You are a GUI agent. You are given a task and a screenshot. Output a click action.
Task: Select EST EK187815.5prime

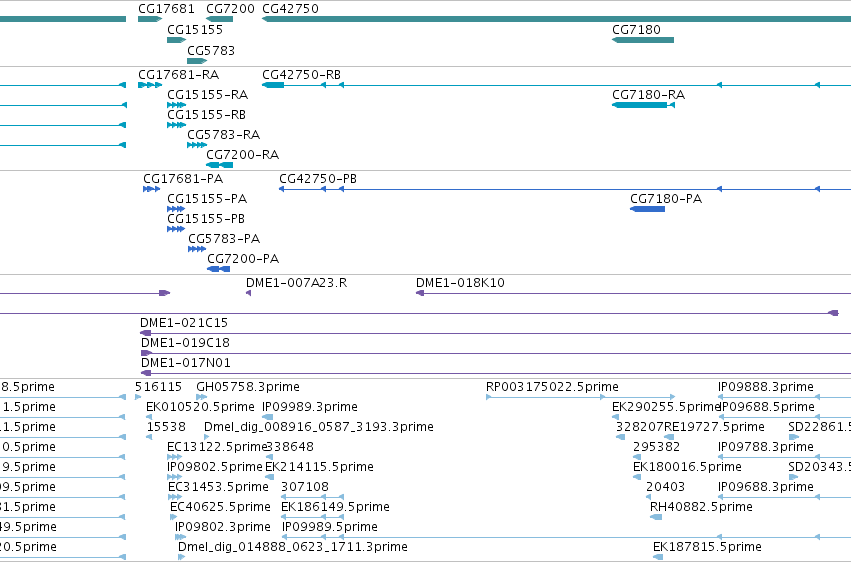click(x=658, y=558)
